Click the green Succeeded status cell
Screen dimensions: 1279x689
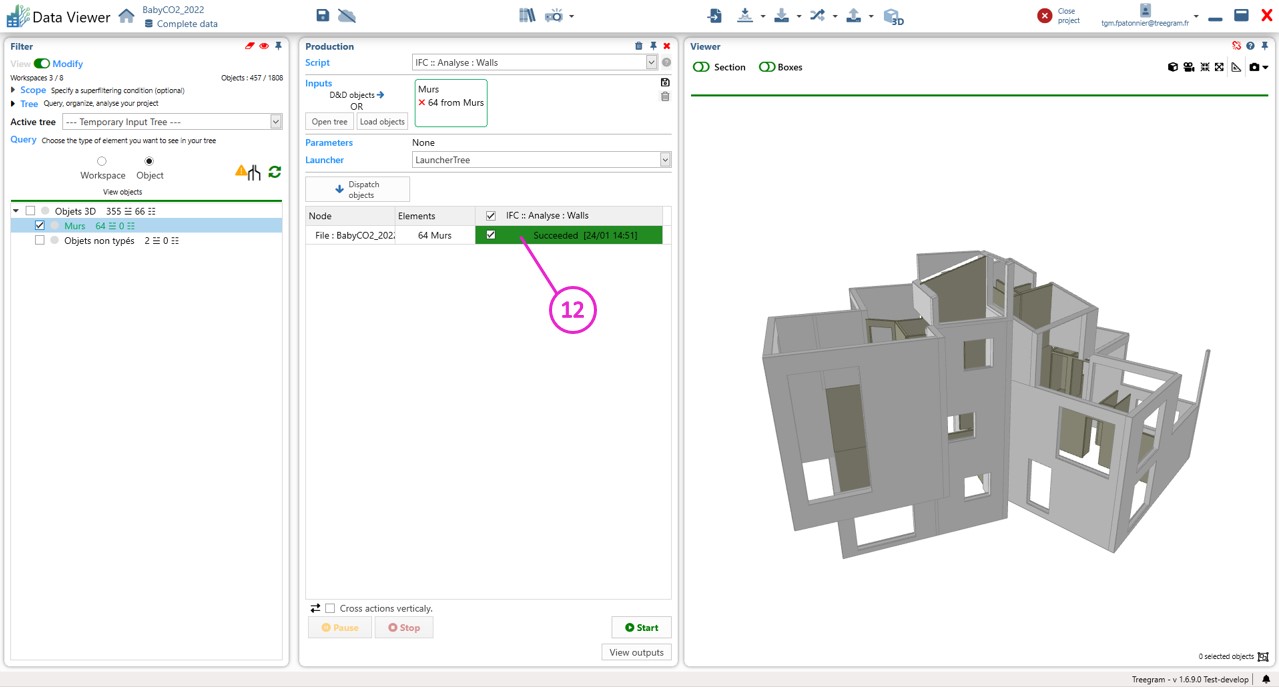(584, 235)
